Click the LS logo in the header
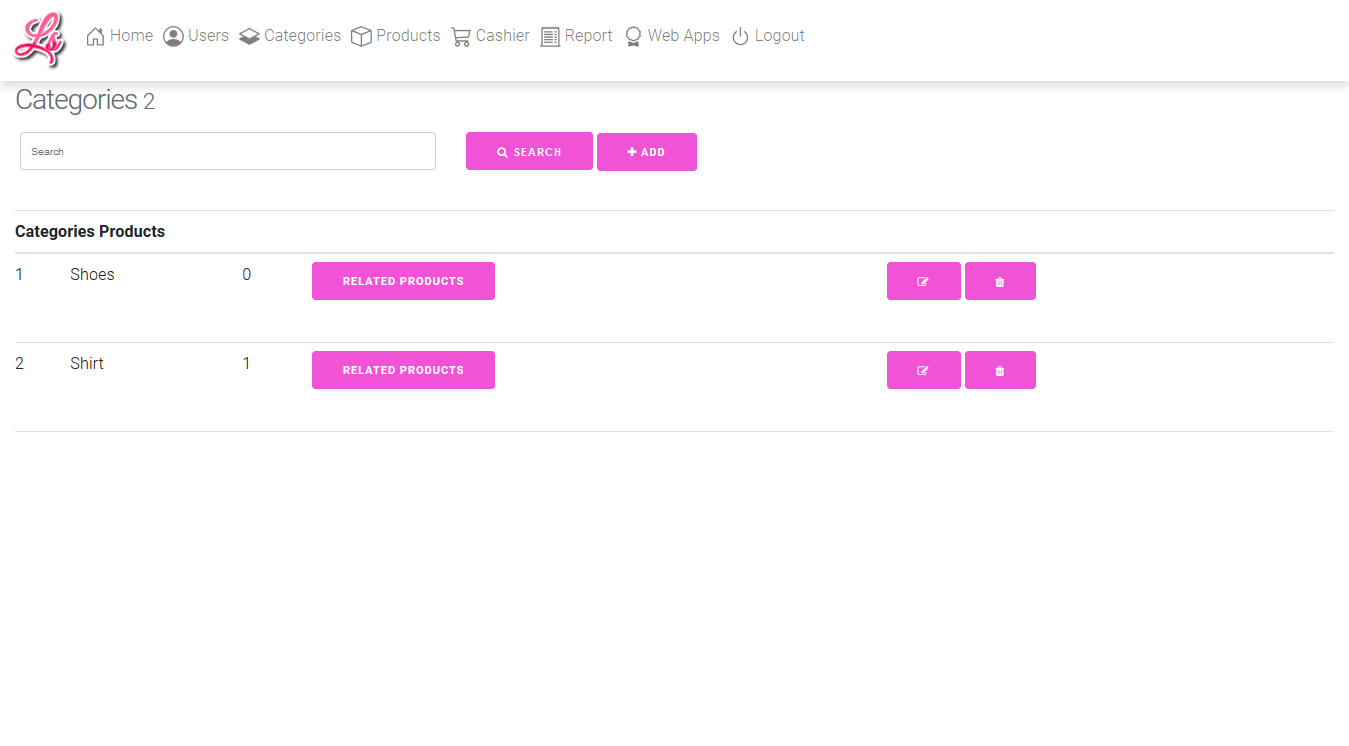1349x746 pixels. pos(40,39)
